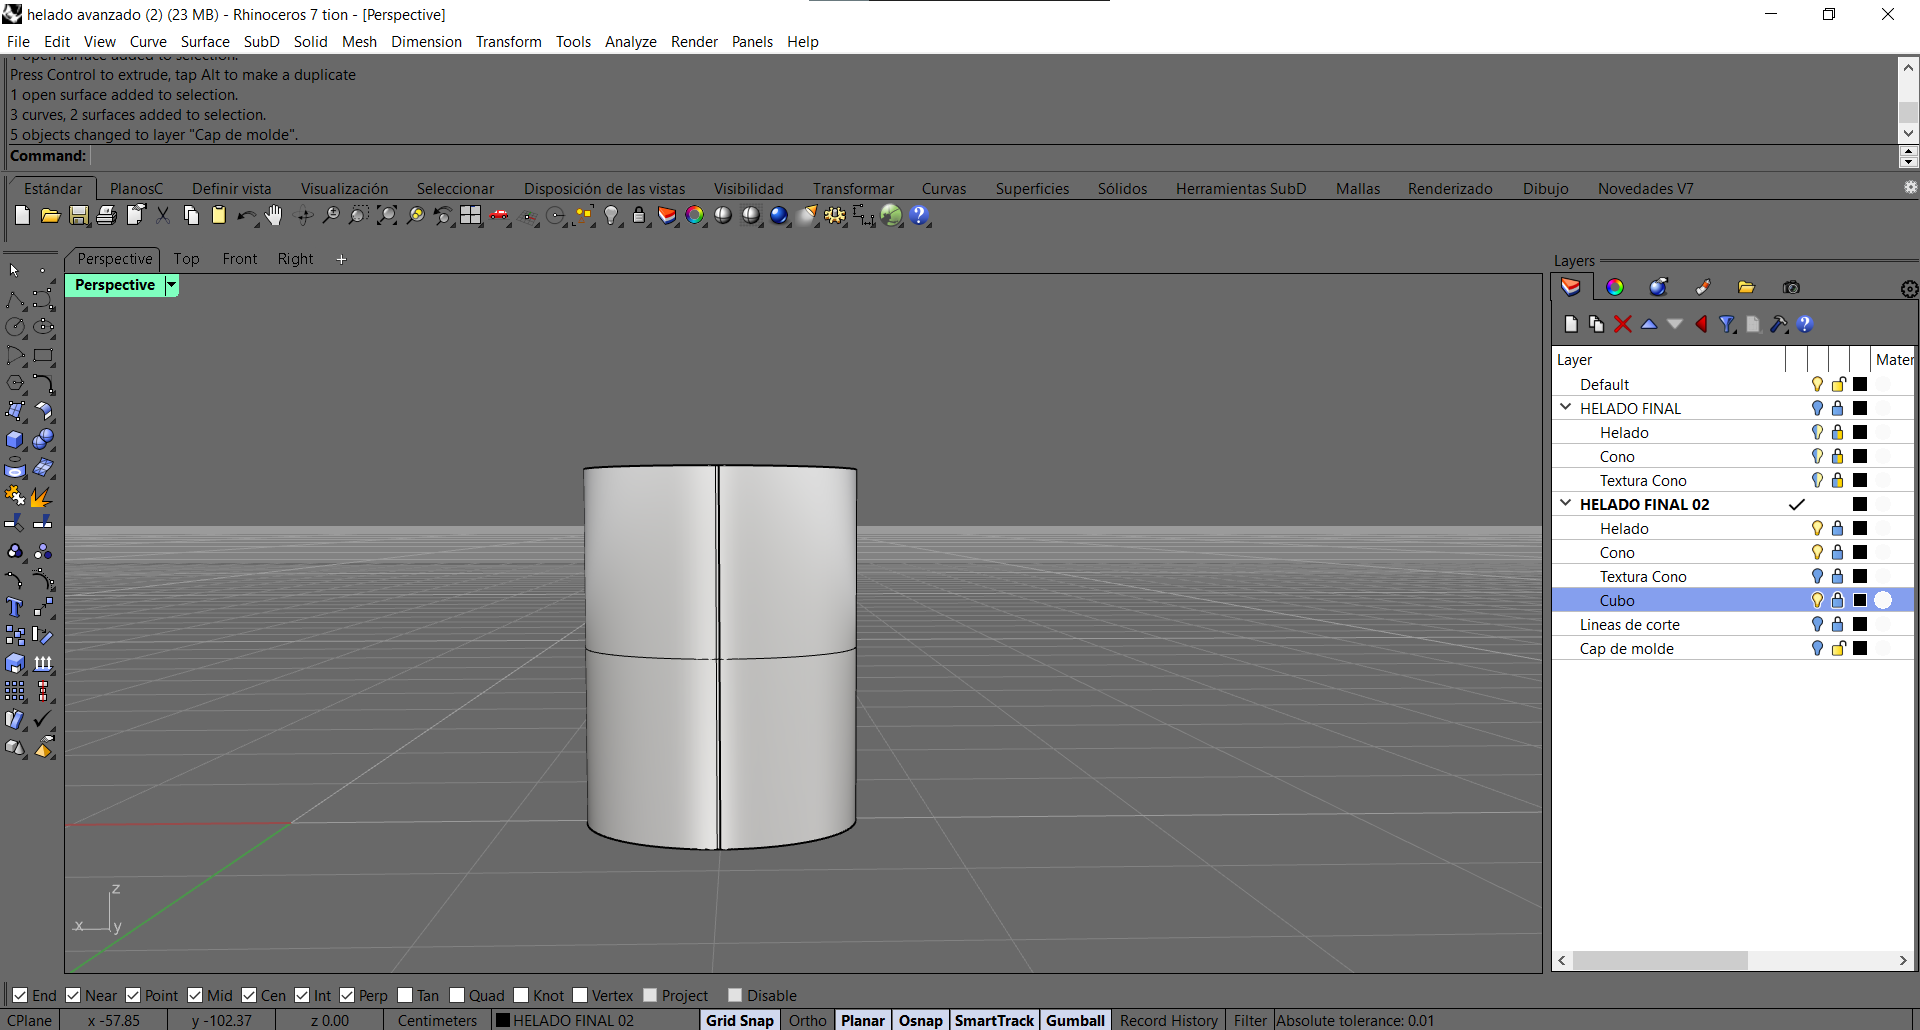Open a file with the folder icon
1920x1030 pixels.
click(50, 215)
